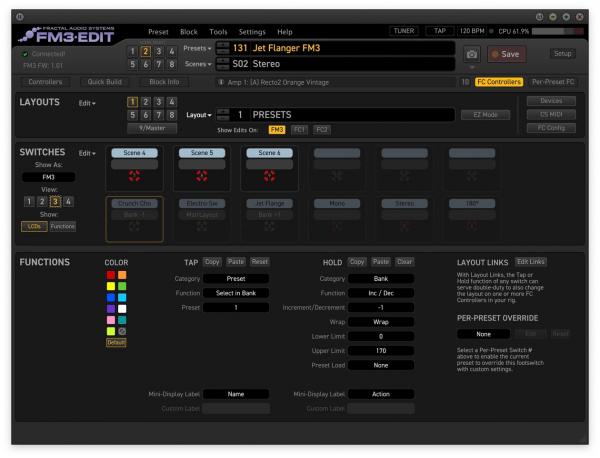Open TAP Category dropdown showing Preset
The image size is (600, 458).
(x=236, y=279)
